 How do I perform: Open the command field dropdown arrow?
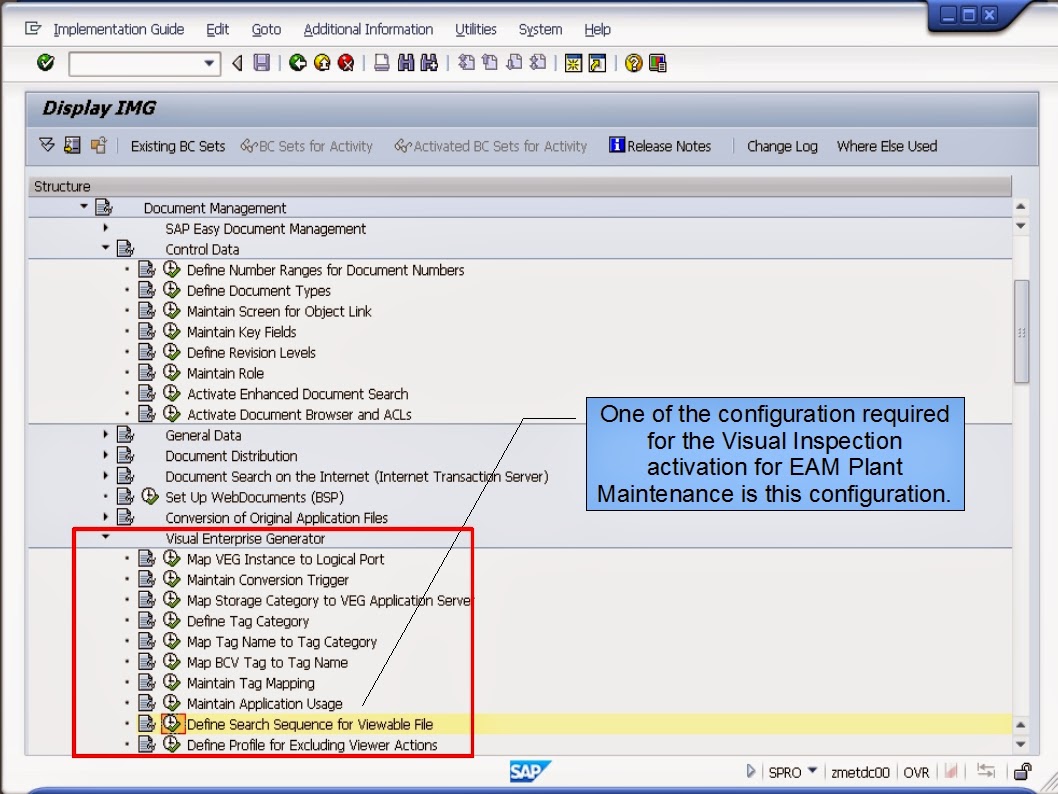(x=210, y=63)
